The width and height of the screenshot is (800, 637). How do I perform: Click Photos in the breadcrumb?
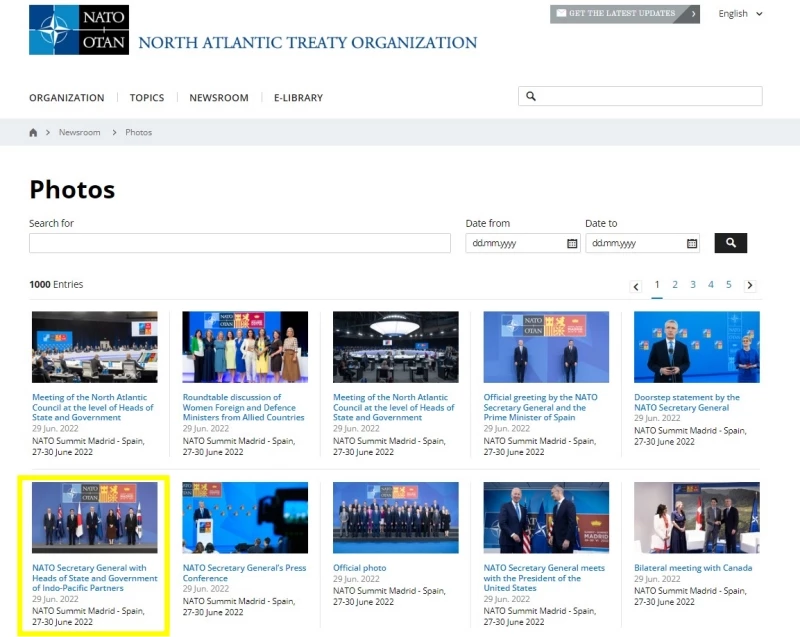[139, 132]
